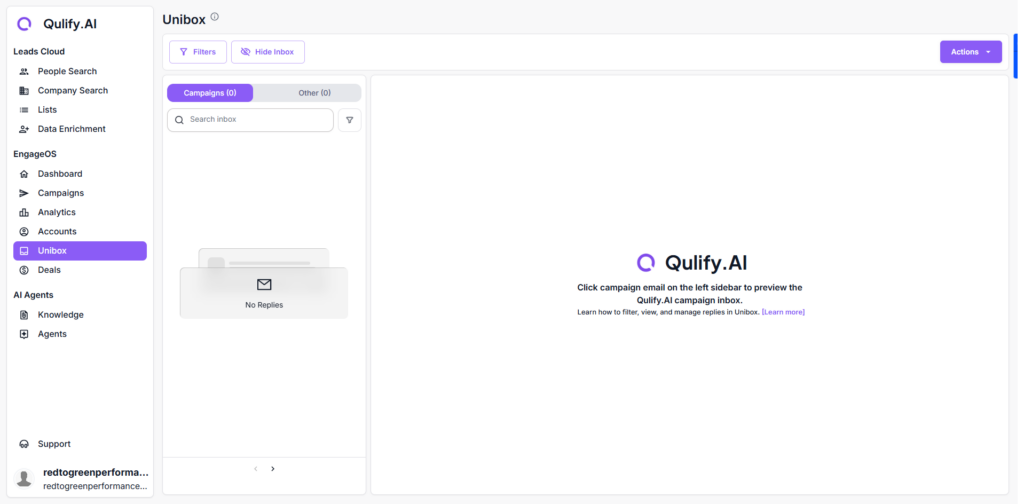Click the Qulify.AI logo in sidebar

(56, 24)
